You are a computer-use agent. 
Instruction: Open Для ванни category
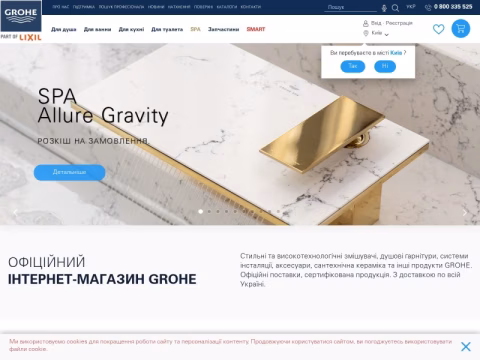click(x=97, y=29)
